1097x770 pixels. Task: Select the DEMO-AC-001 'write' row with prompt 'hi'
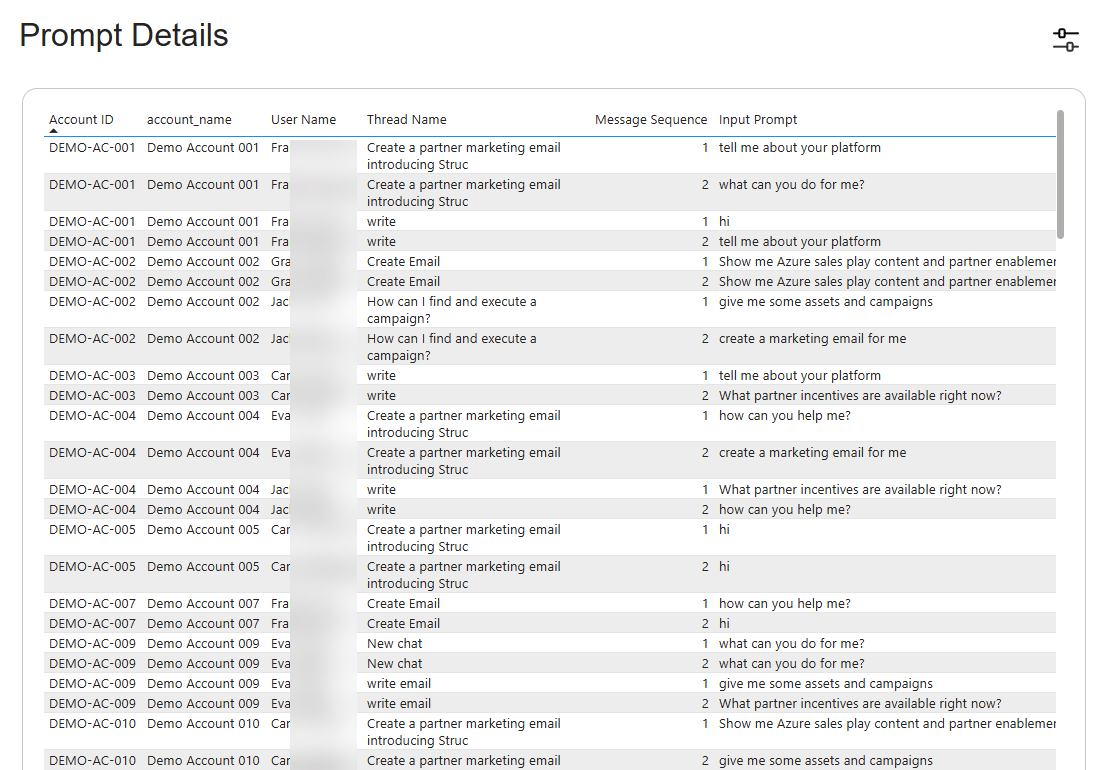550,221
